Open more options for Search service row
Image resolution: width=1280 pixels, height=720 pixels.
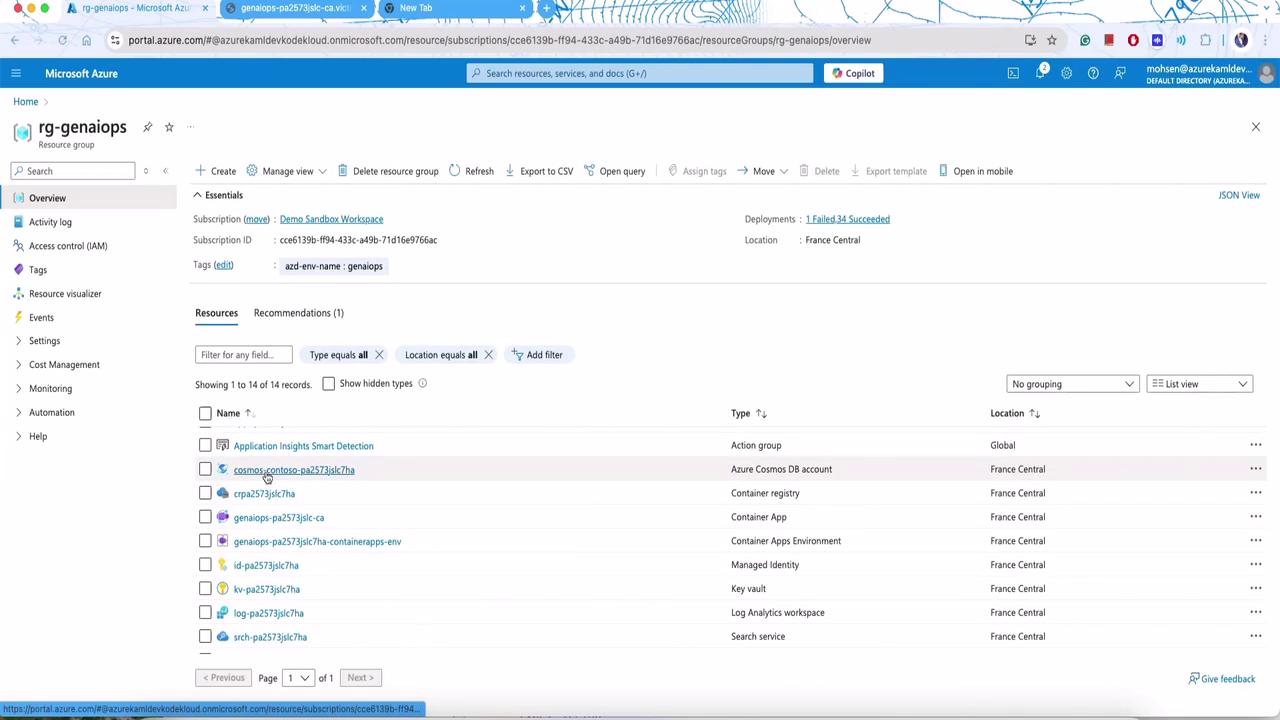(x=1256, y=637)
